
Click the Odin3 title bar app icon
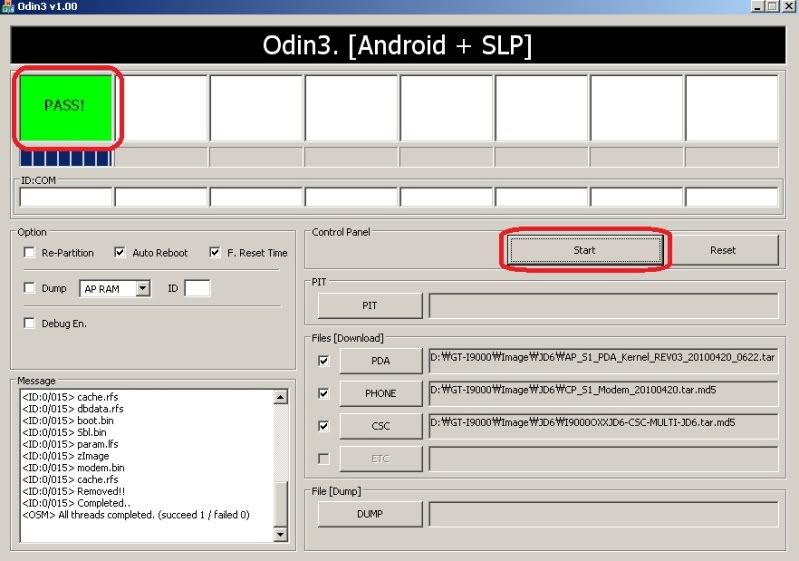coord(8,7)
